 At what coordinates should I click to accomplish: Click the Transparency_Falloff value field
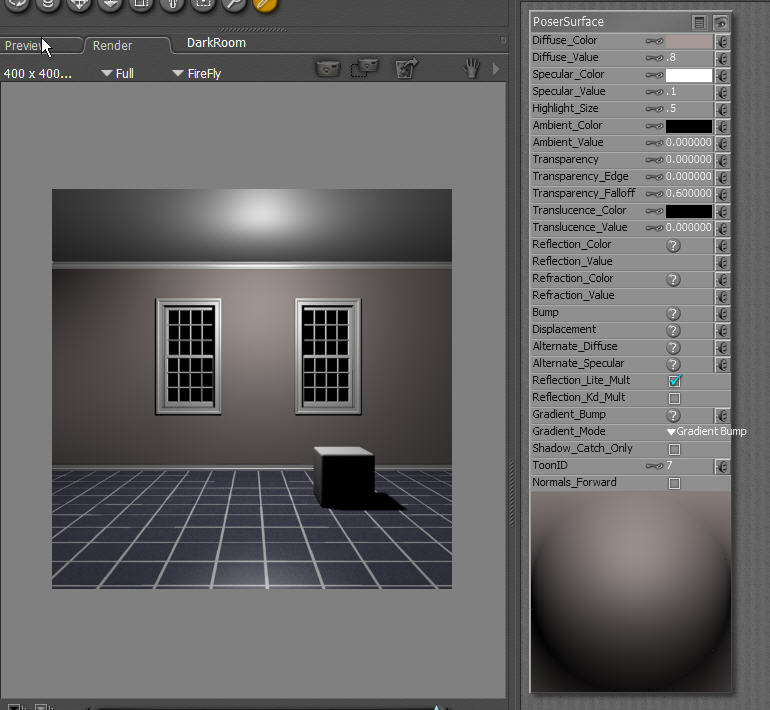pos(689,194)
